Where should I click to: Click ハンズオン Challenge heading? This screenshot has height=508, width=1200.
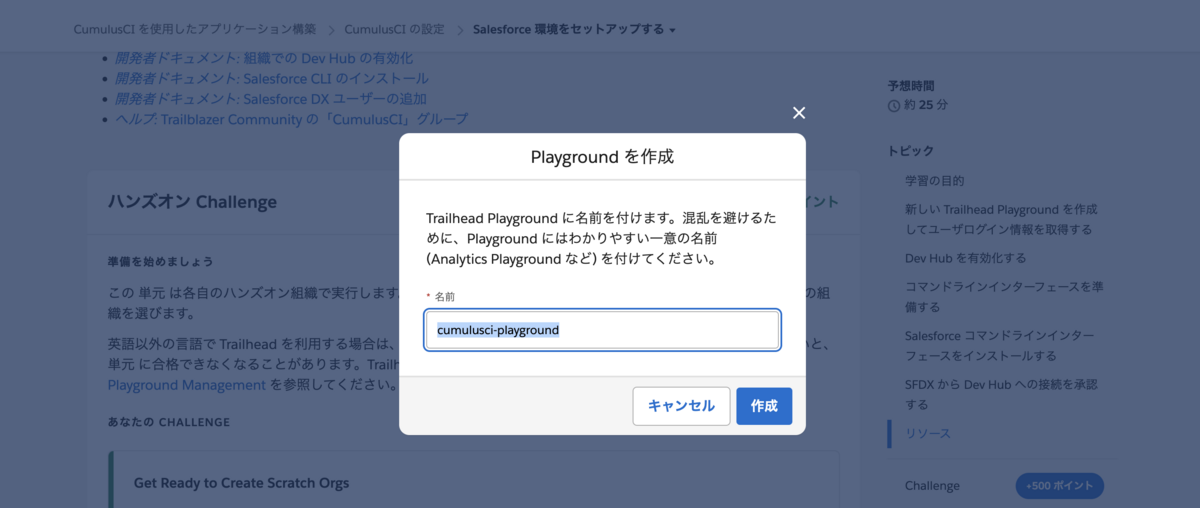[192, 201]
